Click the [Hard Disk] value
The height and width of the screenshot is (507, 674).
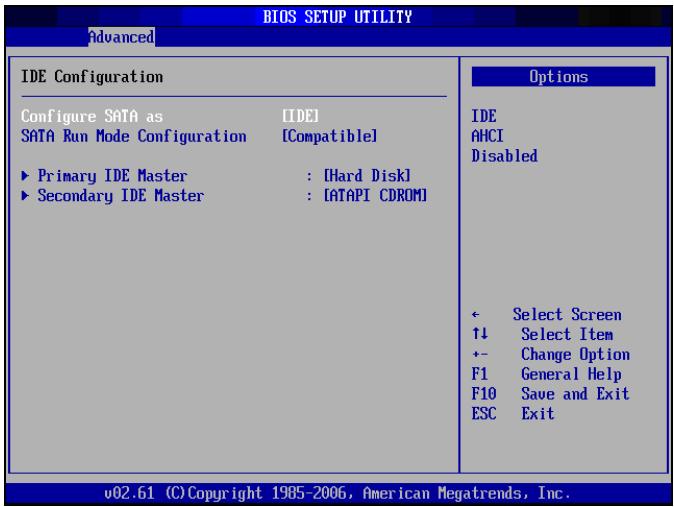coord(367,175)
